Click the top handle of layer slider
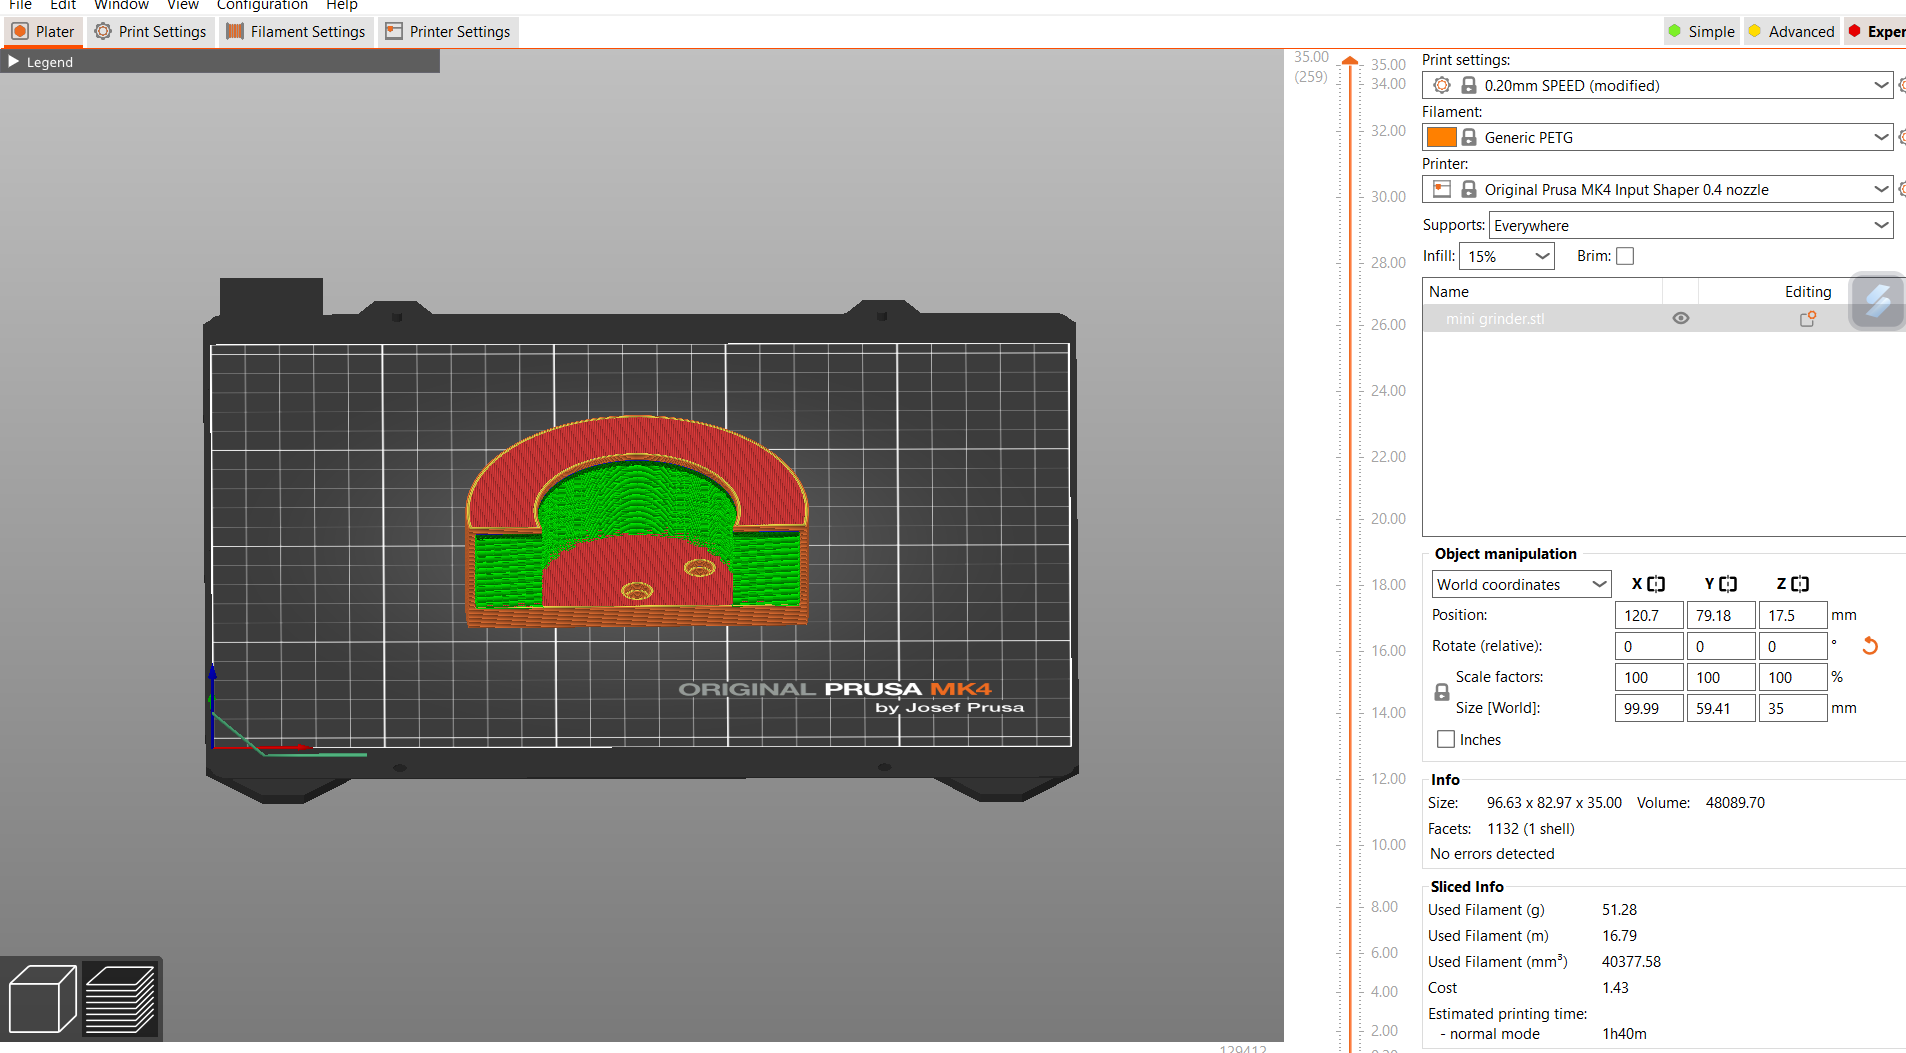Image resolution: width=1906 pixels, height=1053 pixels. coord(1350,61)
